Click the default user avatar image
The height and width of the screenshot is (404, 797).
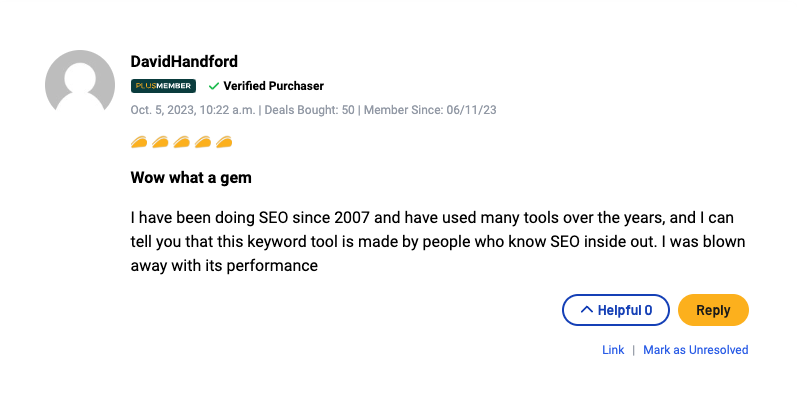click(x=81, y=82)
